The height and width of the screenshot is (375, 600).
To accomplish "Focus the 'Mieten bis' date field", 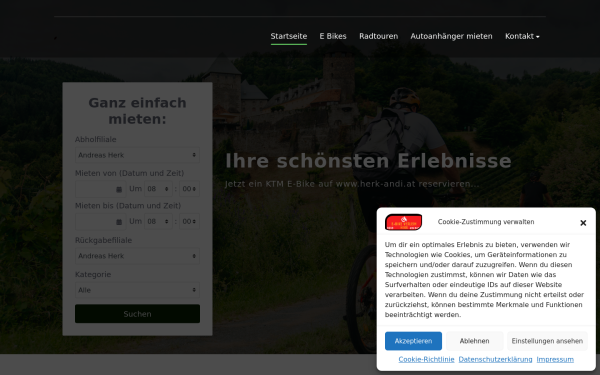I will pyautogui.click(x=100, y=222).
